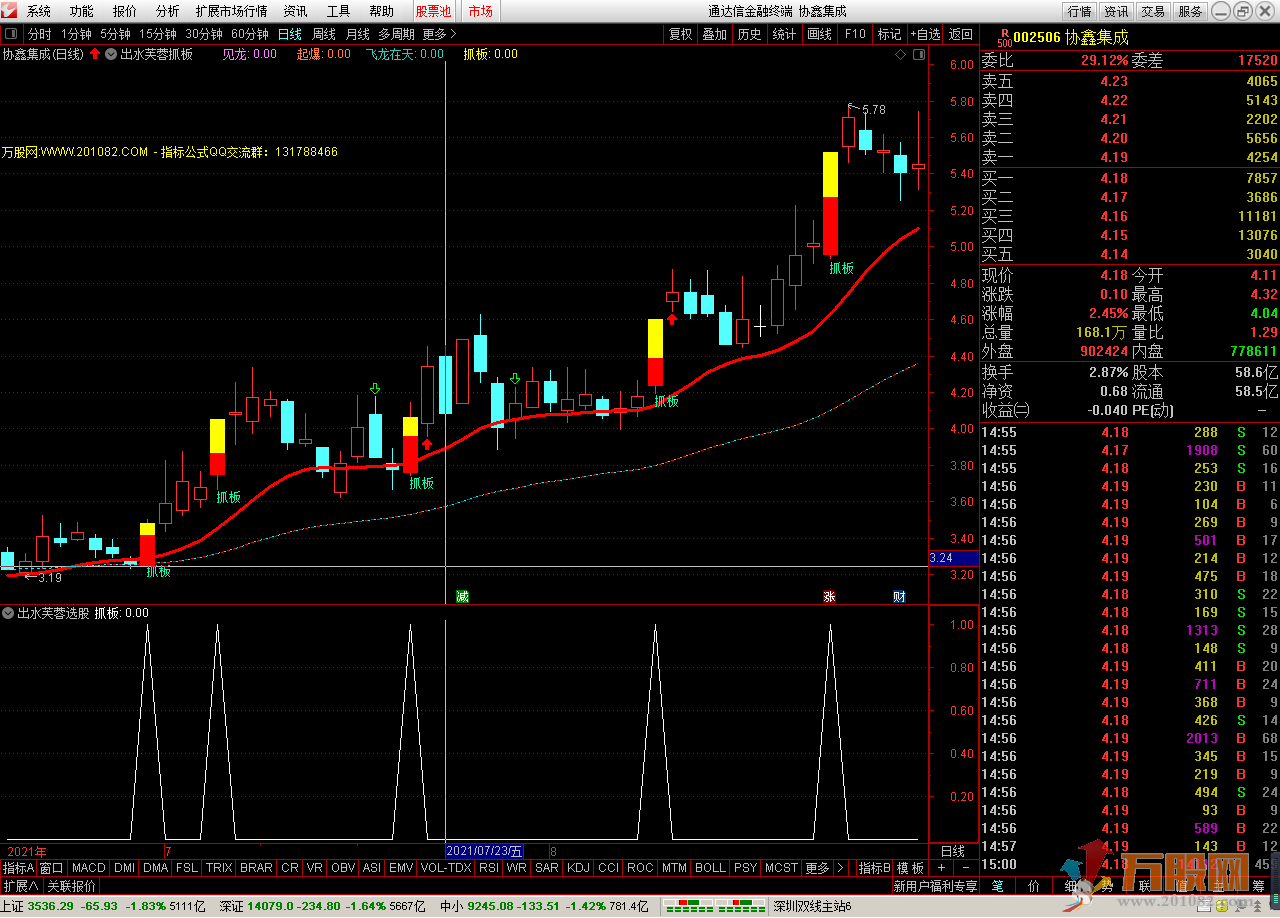
Task: Select the VOL-TDX indicator tab
Action: pos(446,868)
